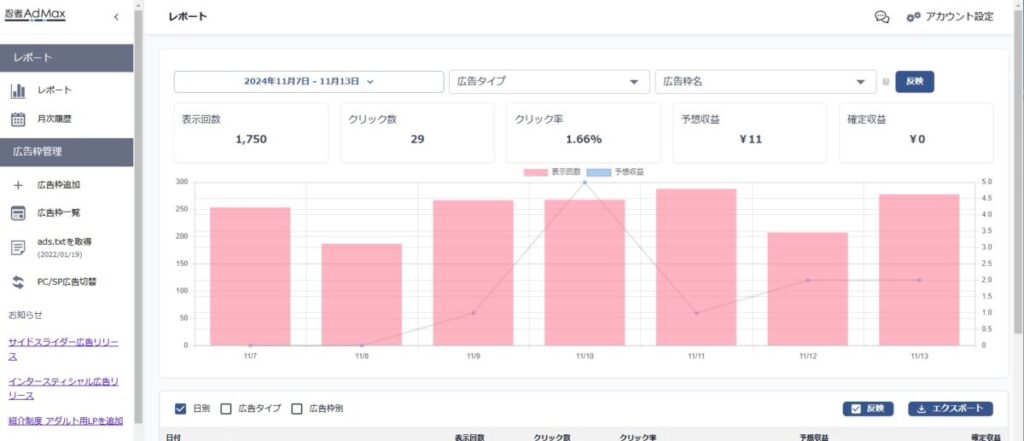Open the chat message icon in header

[882, 17]
